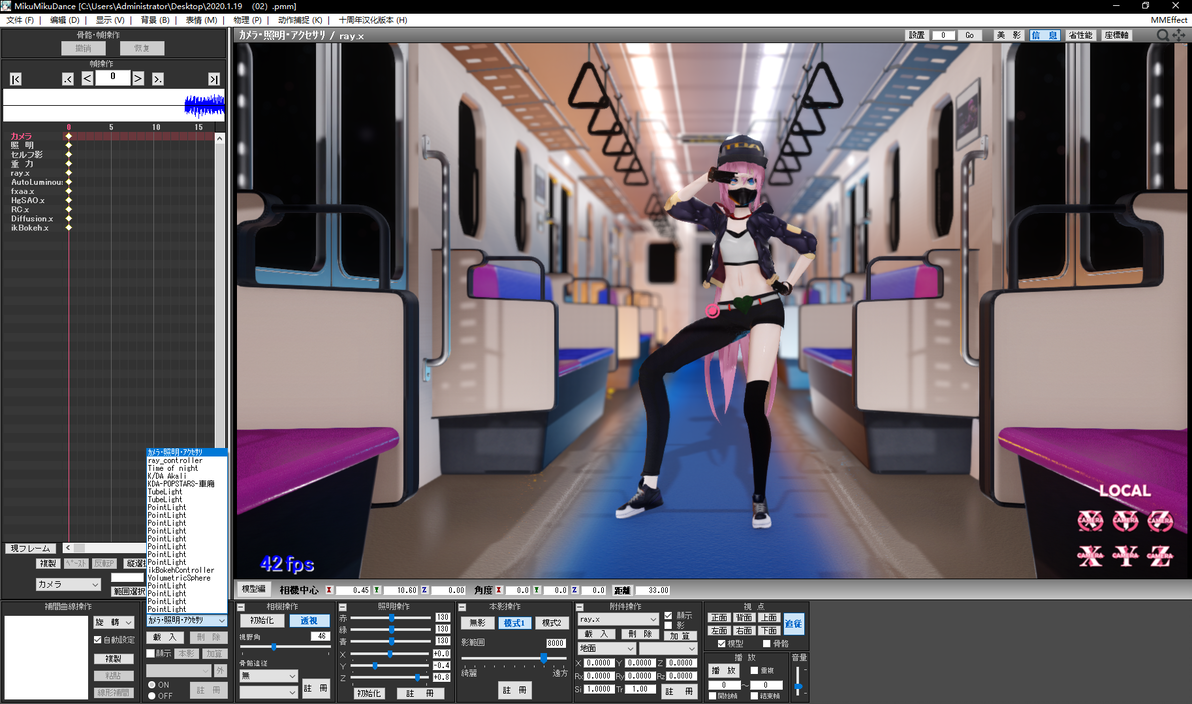Viewport: 1192px width, 704px height.
Task: Select the OFF radio button
Action: 152,696
